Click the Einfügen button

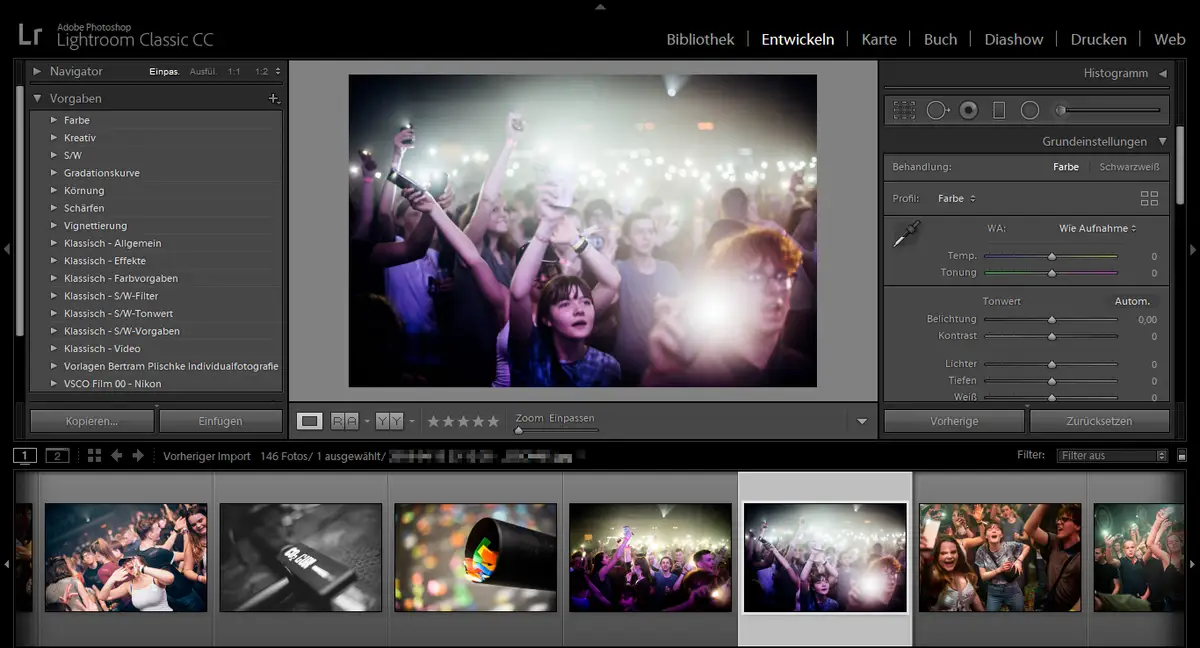220,421
